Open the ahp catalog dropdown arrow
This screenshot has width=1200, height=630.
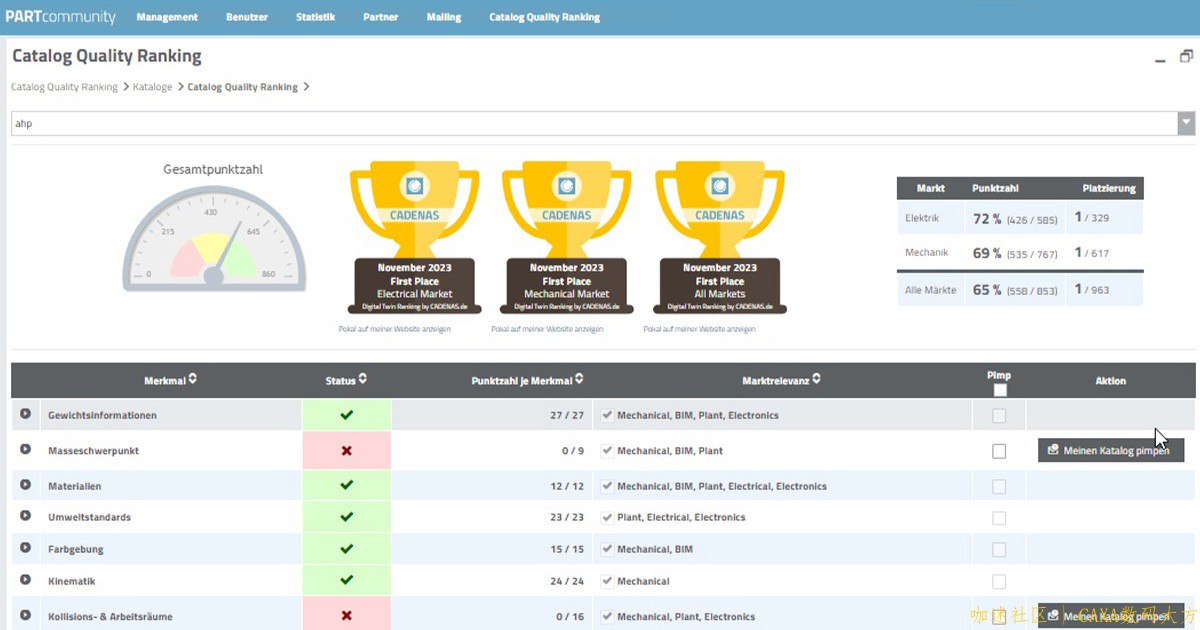click(1186, 123)
